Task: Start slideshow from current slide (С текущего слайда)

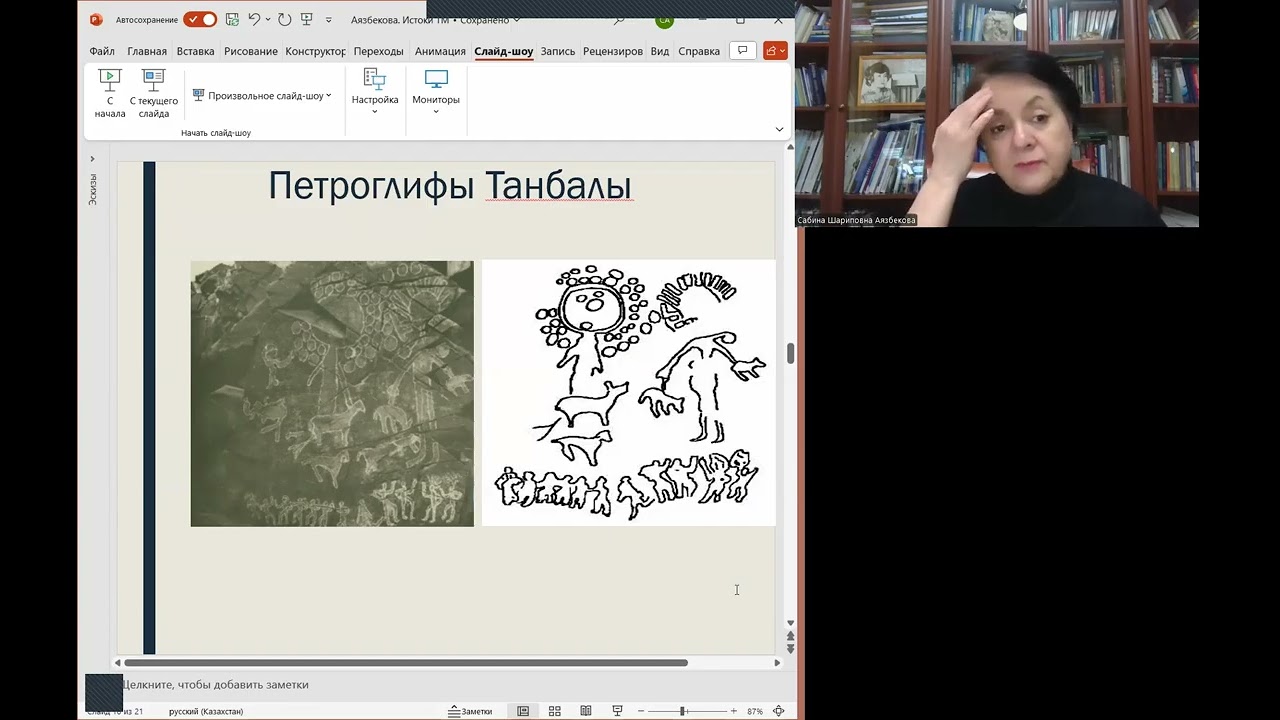Action: (x=153, y=94)
